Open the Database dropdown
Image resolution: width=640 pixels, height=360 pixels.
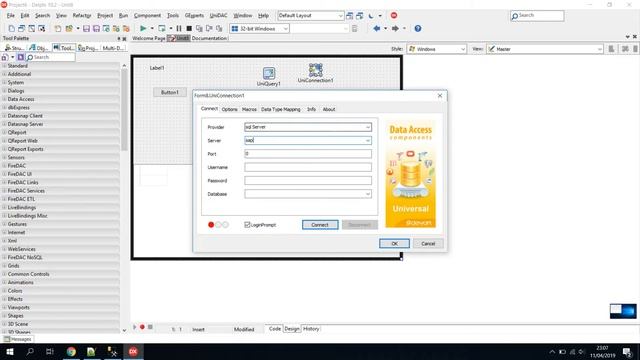(x=368, y=194)
